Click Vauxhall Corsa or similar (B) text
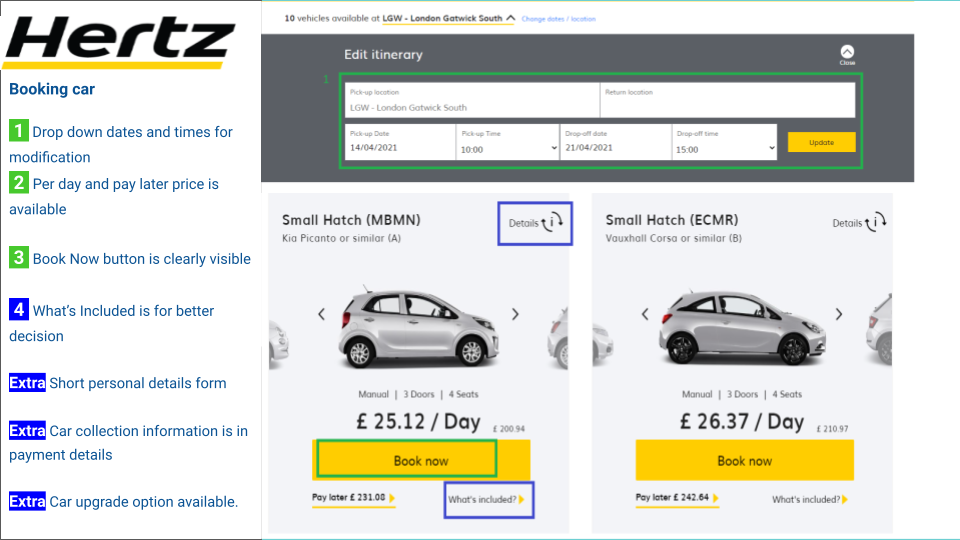This screenshot has height=540, width=960. [673, 238]
